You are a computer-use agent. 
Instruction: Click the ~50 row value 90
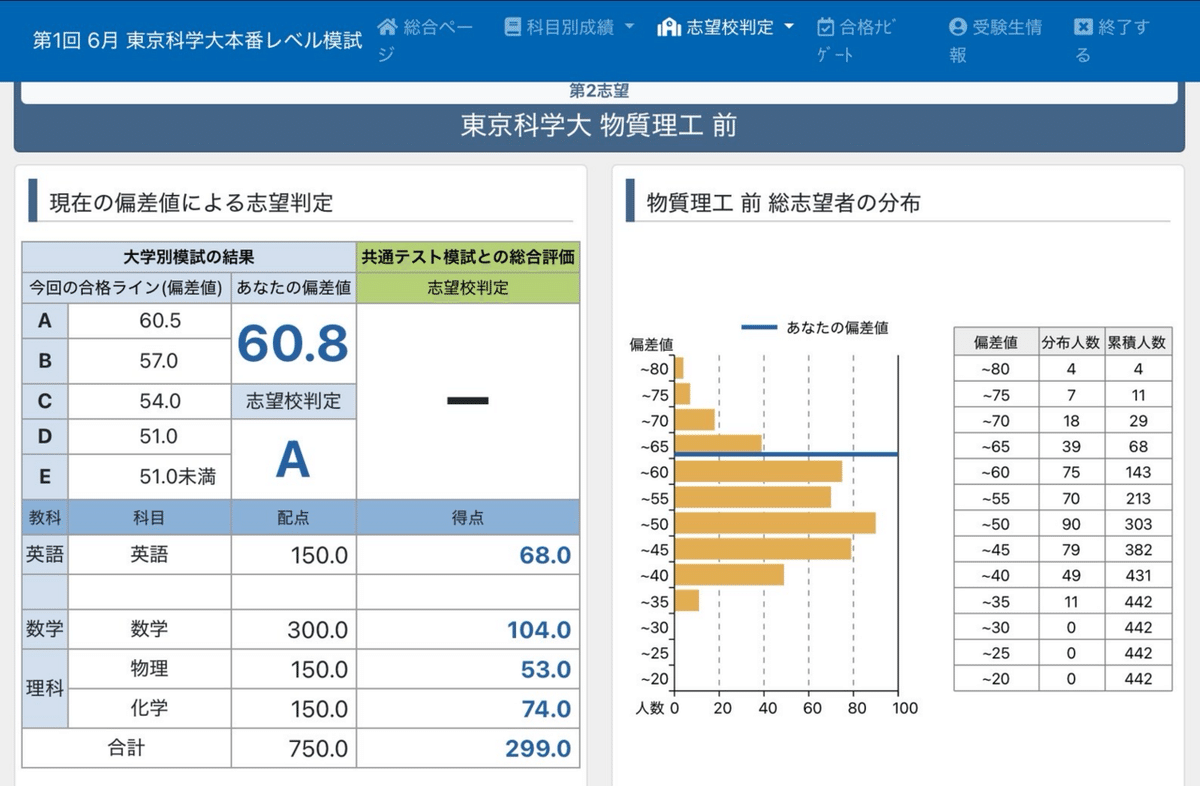tap(1071, 524)
